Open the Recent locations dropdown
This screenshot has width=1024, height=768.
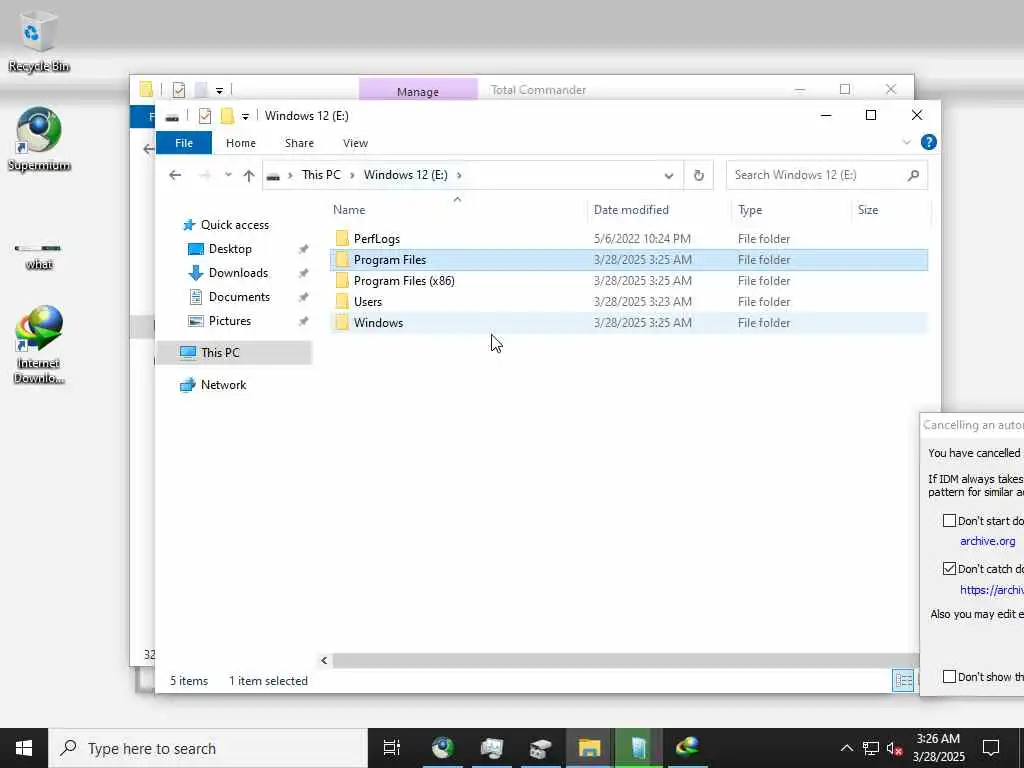coord(228,175)
